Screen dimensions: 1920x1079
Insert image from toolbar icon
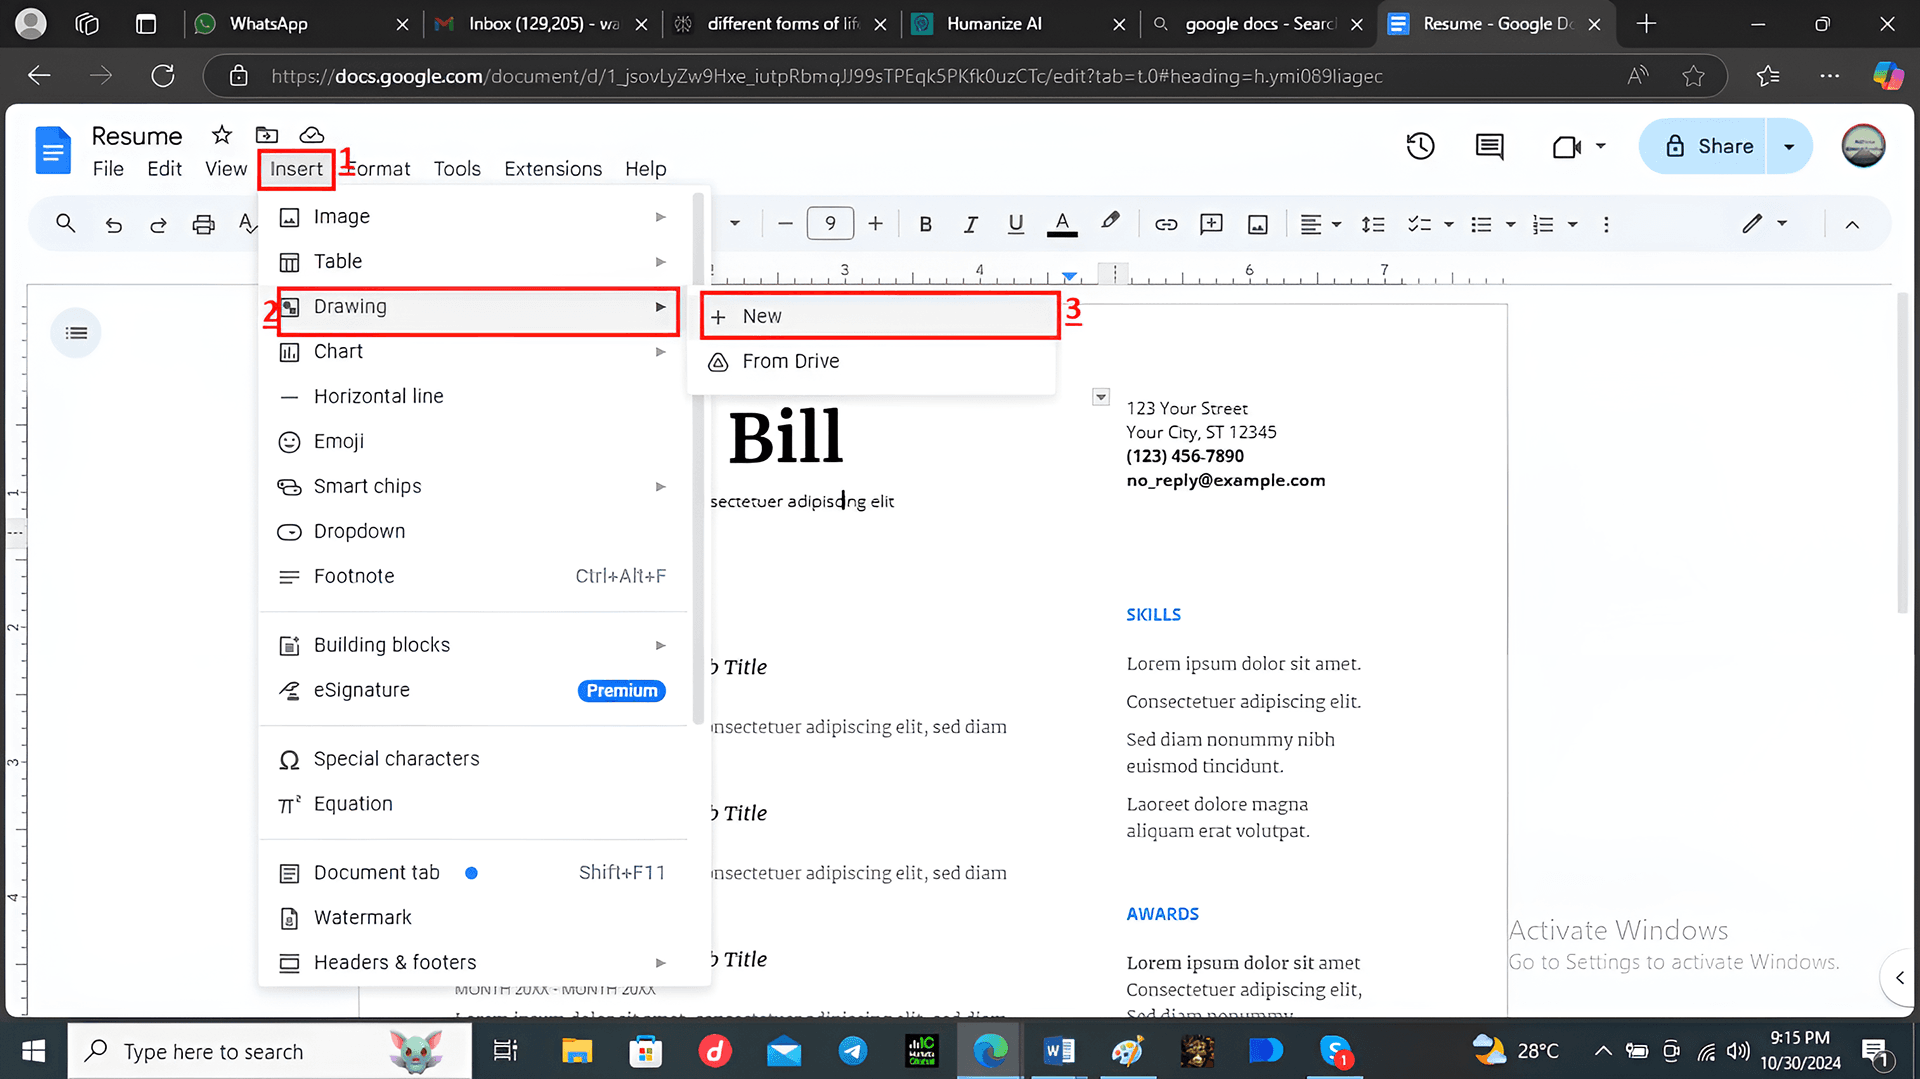[1257, 225]
